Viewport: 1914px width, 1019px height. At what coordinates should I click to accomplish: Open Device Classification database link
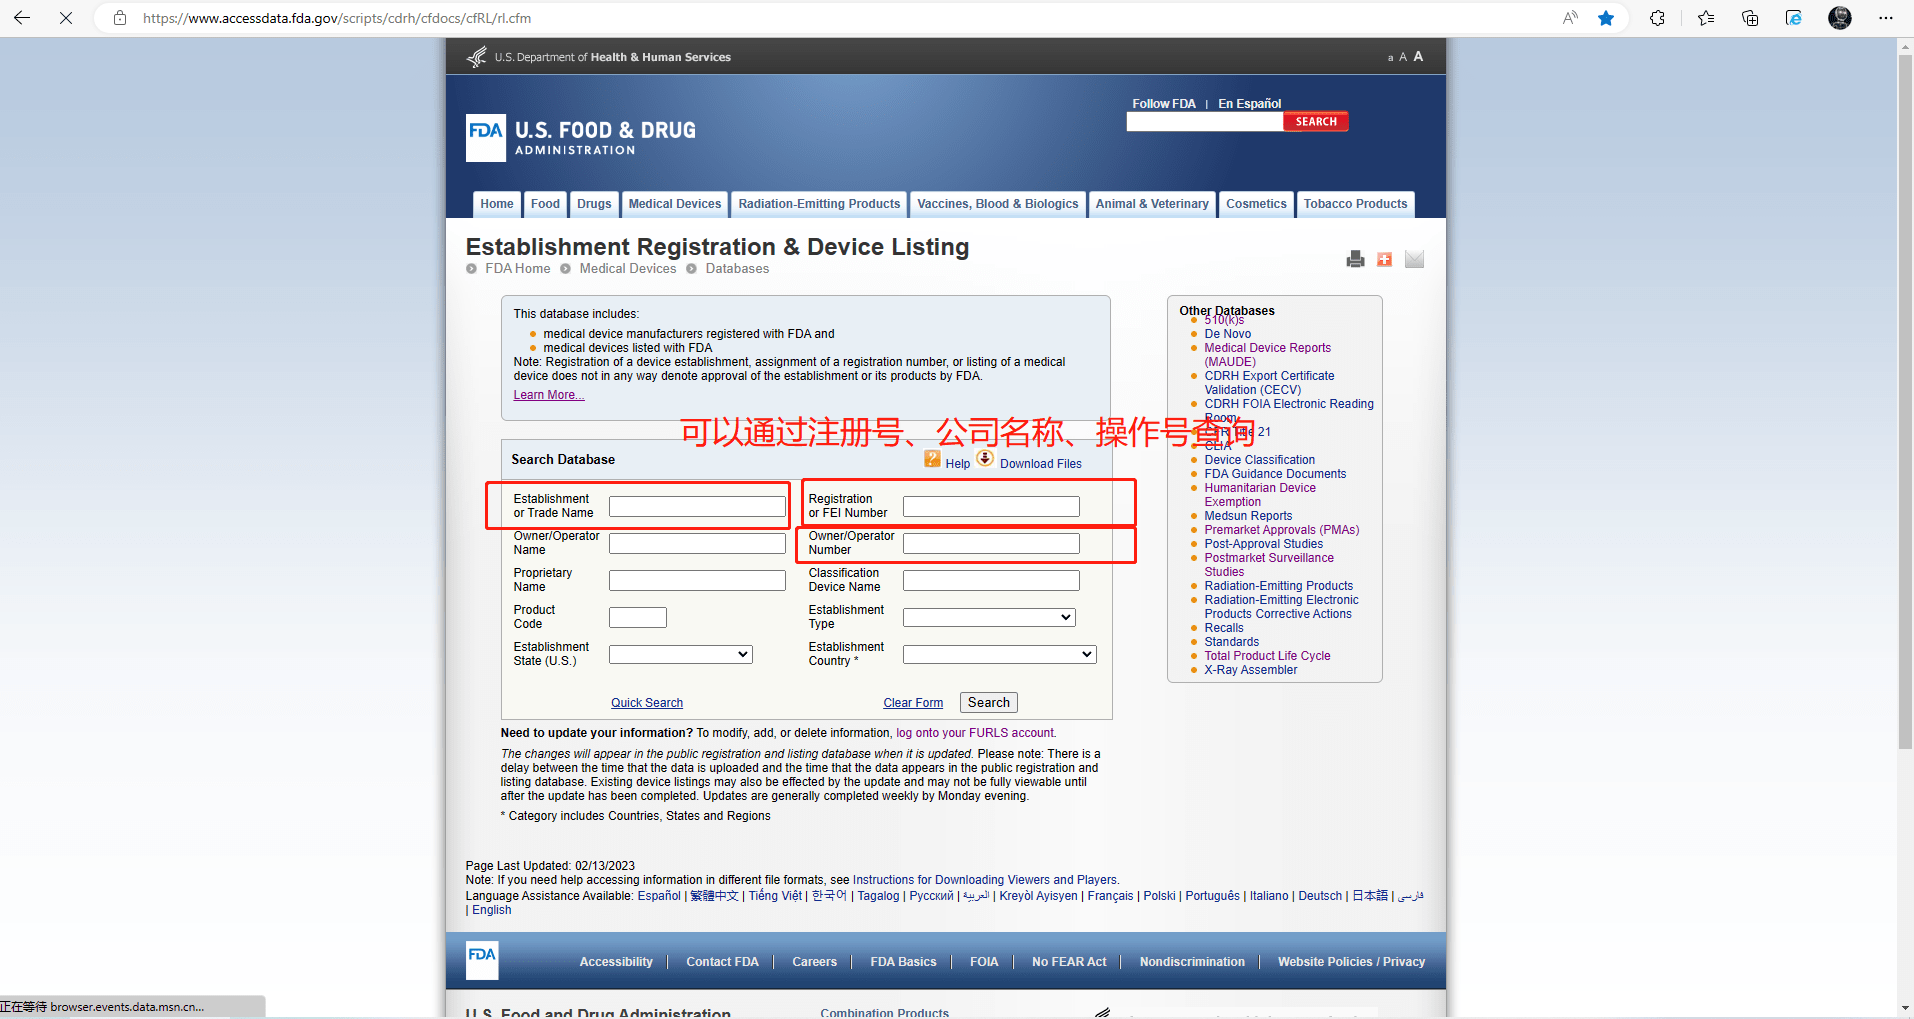click(1259, 460)
